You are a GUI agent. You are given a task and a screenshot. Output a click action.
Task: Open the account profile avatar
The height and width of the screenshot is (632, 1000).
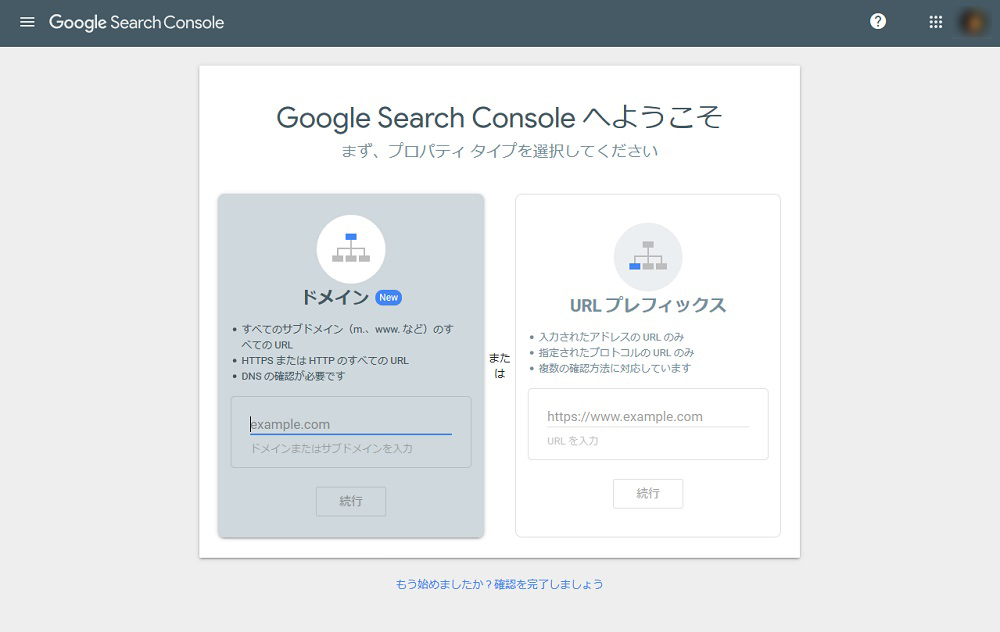tap(973, 22)
